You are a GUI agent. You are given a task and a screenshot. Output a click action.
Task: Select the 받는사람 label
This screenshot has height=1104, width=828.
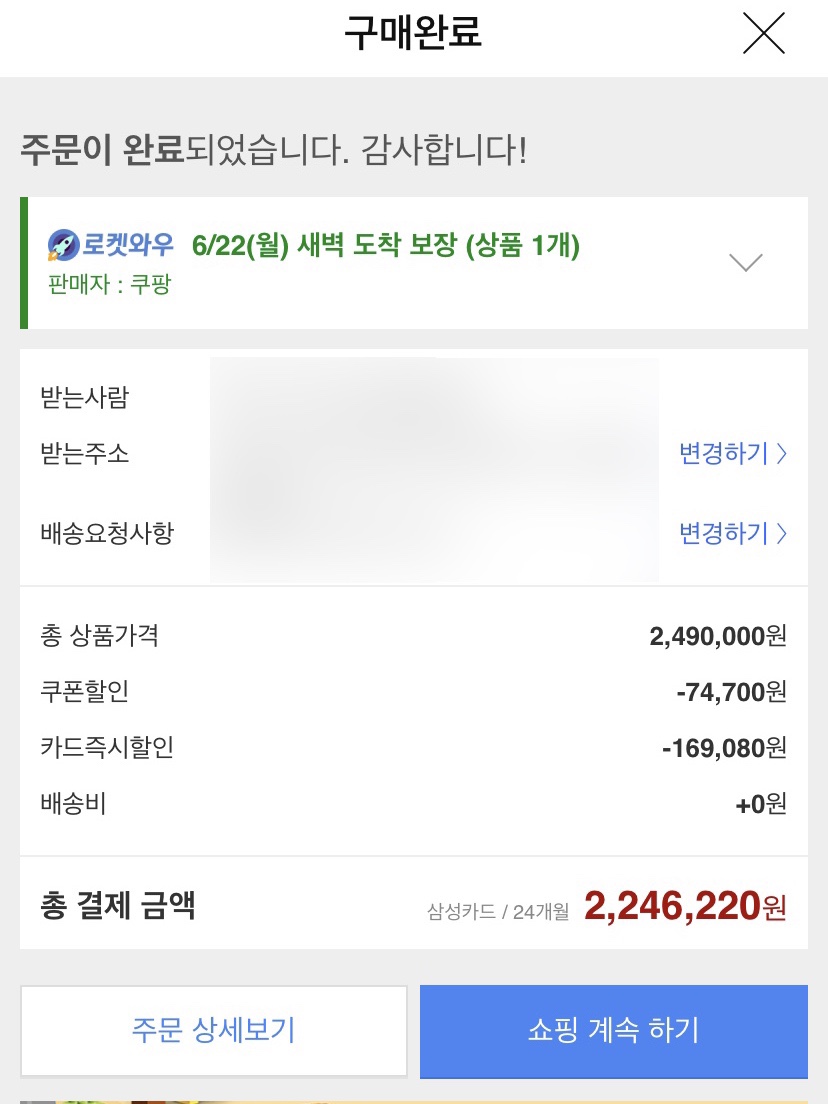point(84,397)
